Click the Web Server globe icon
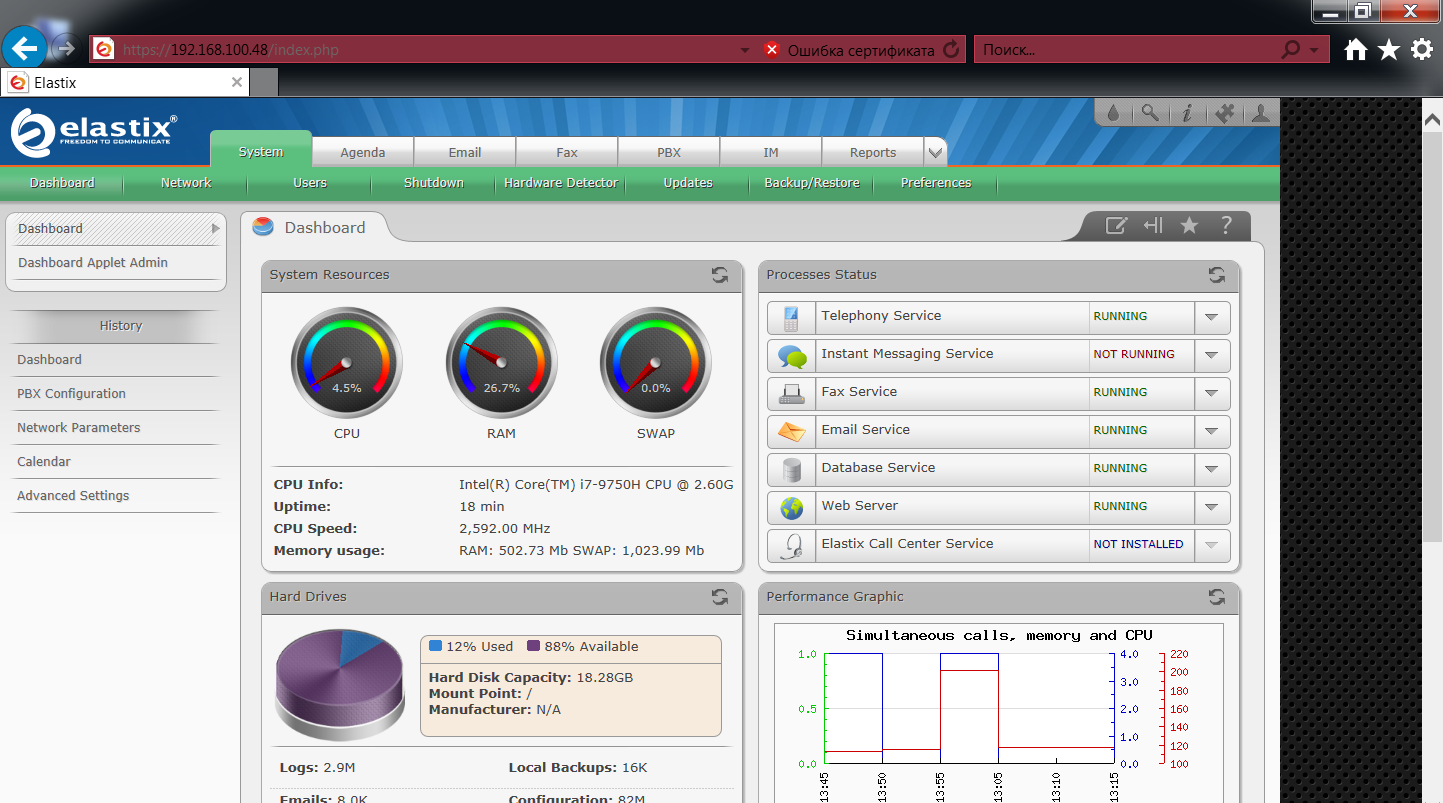The height and width of the screenshot is (803, 1443). (x=791, y=508)
